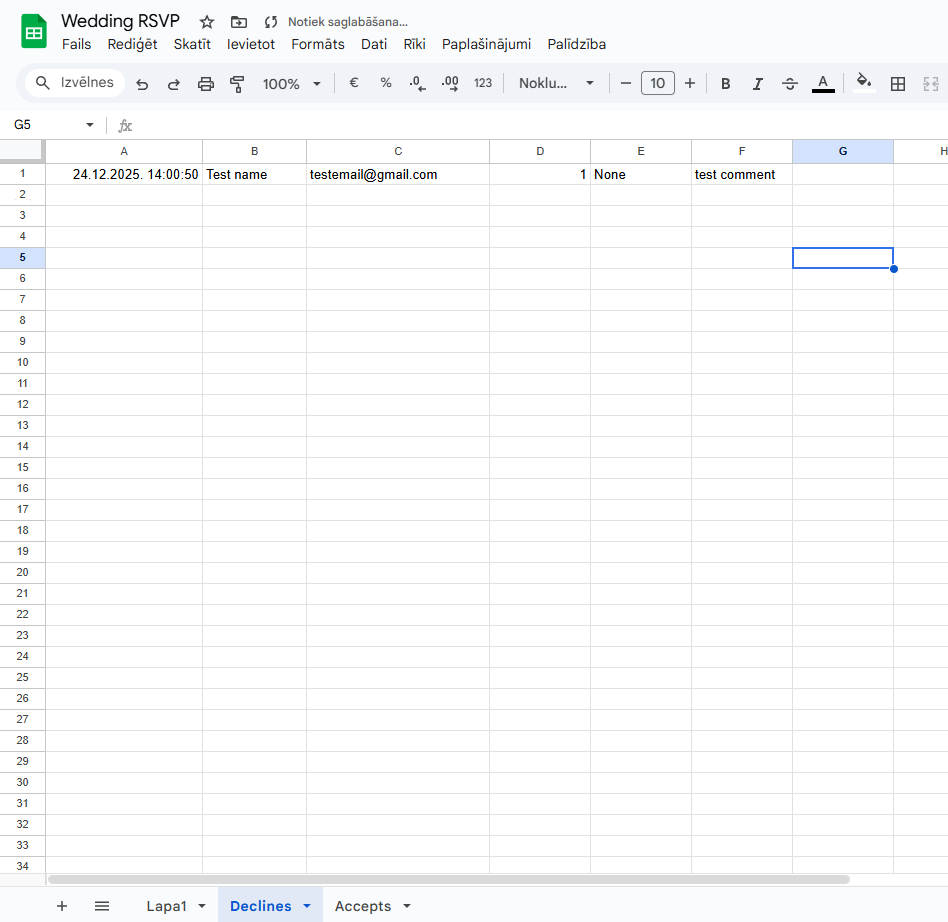This screenshot has height=922, width=948.
Task: Open the fill color paint bucket
Action: 864,83
